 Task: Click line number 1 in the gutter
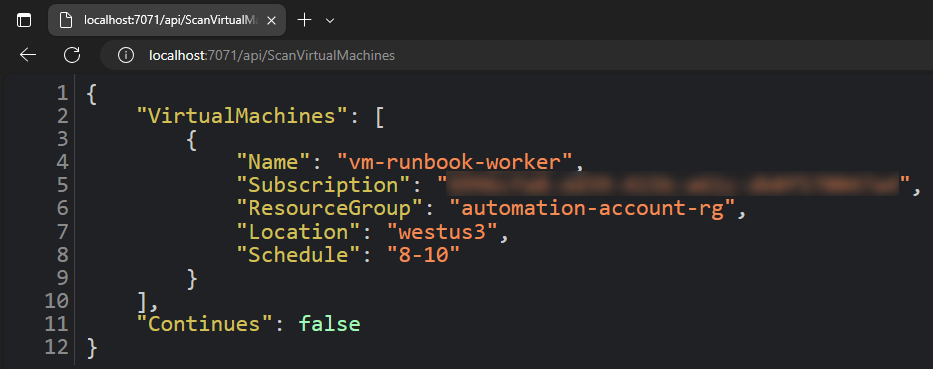pyautogui.click(x=62, y=93)
